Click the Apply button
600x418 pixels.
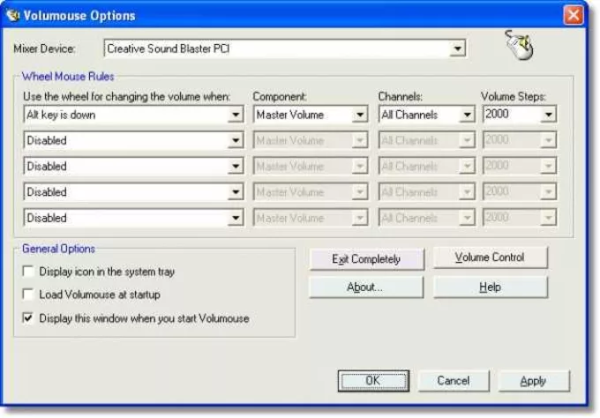533,381
